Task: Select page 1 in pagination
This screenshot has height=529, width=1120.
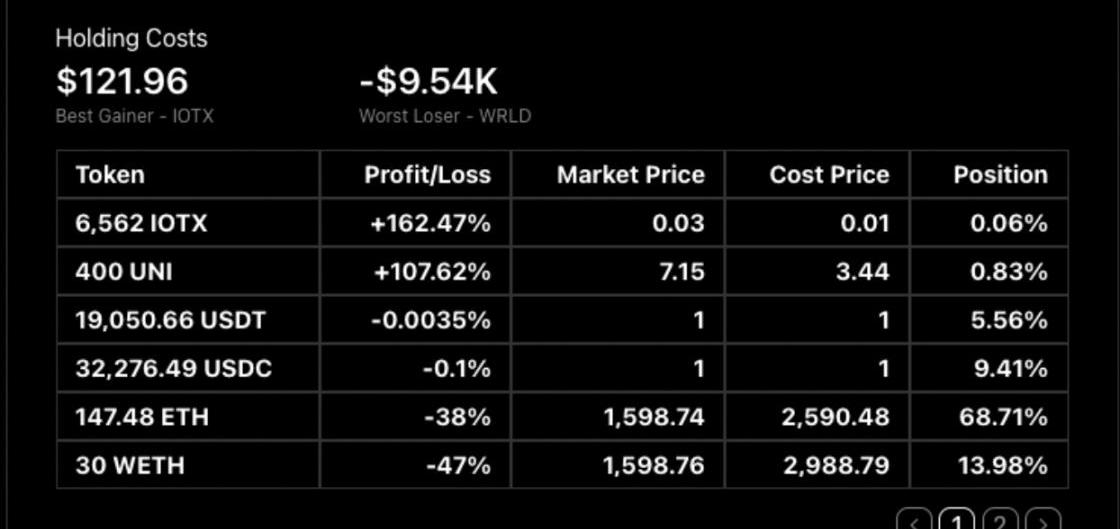Action: click(958, 522)
